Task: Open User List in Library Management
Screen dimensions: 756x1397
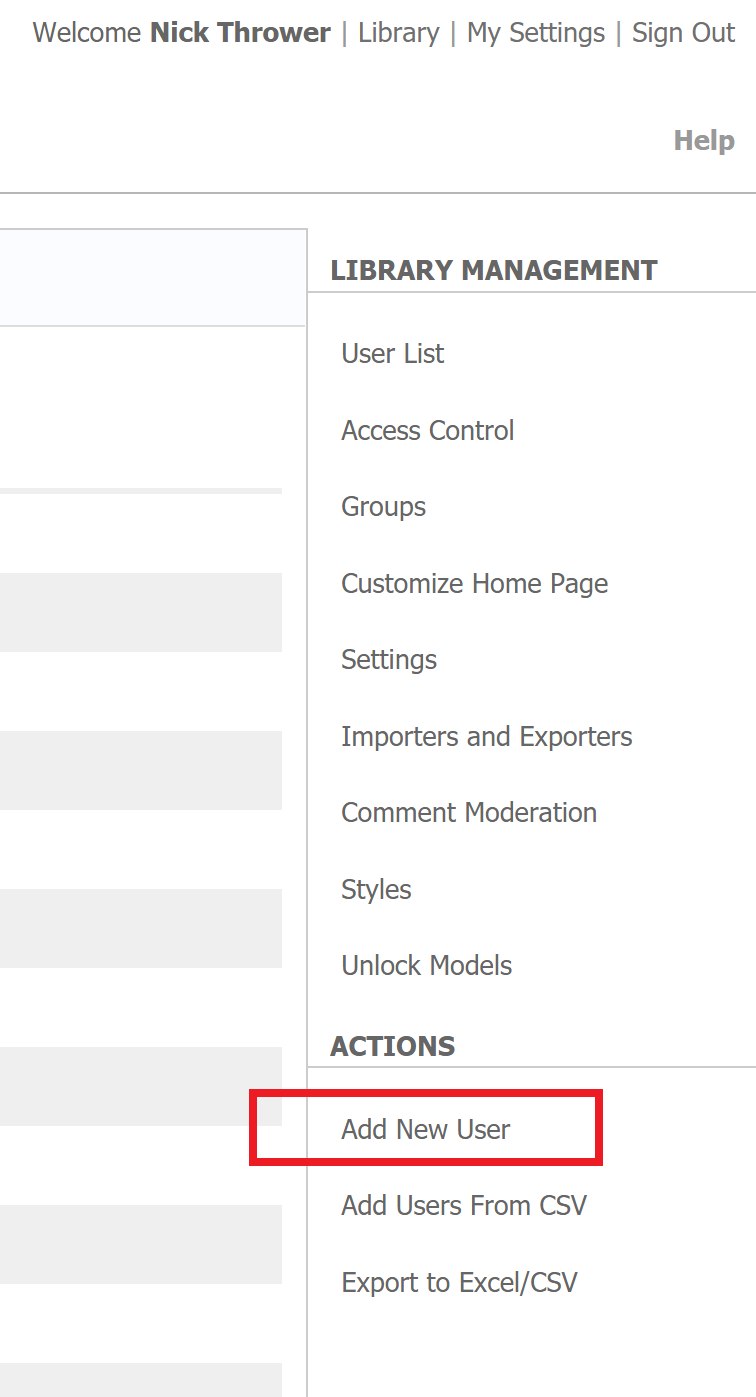Action: tap(392, 354)
